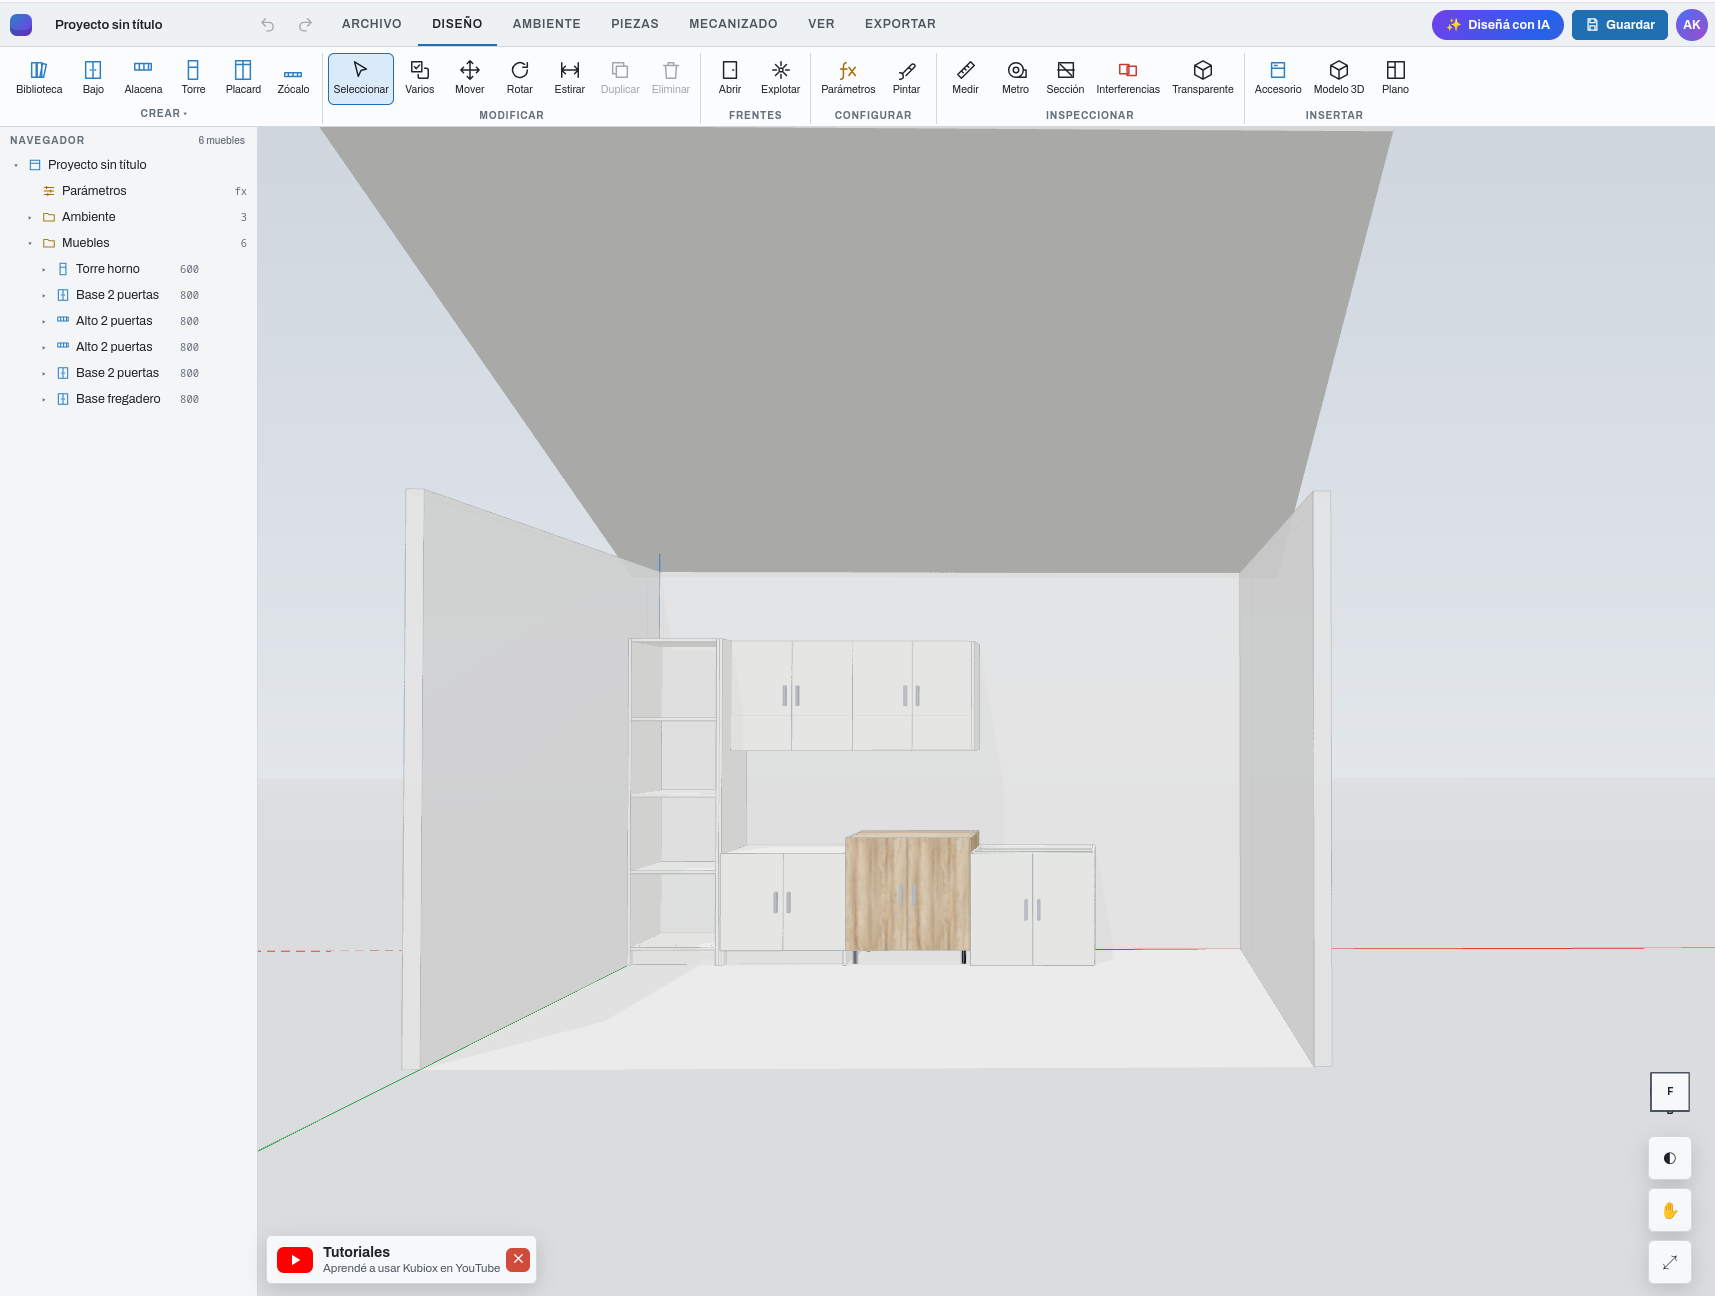Select the Estirar stretch tool
Image resolution: width=1715 pixels, height=1296 pixels.
570,78
